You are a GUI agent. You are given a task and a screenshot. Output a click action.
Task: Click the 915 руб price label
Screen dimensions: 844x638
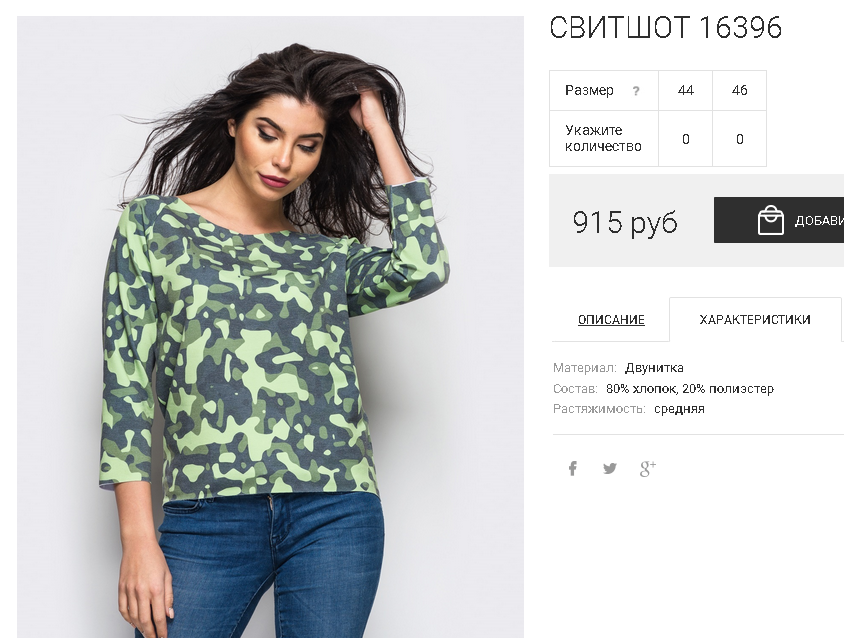pyautogui.click(x=625, y=222)
